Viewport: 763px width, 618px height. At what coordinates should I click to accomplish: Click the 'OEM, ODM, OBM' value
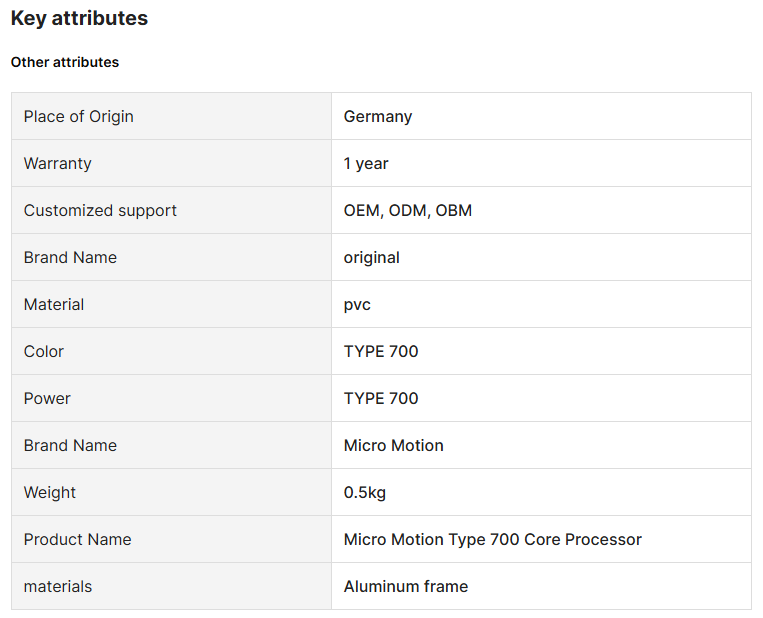tap(408, 210)
